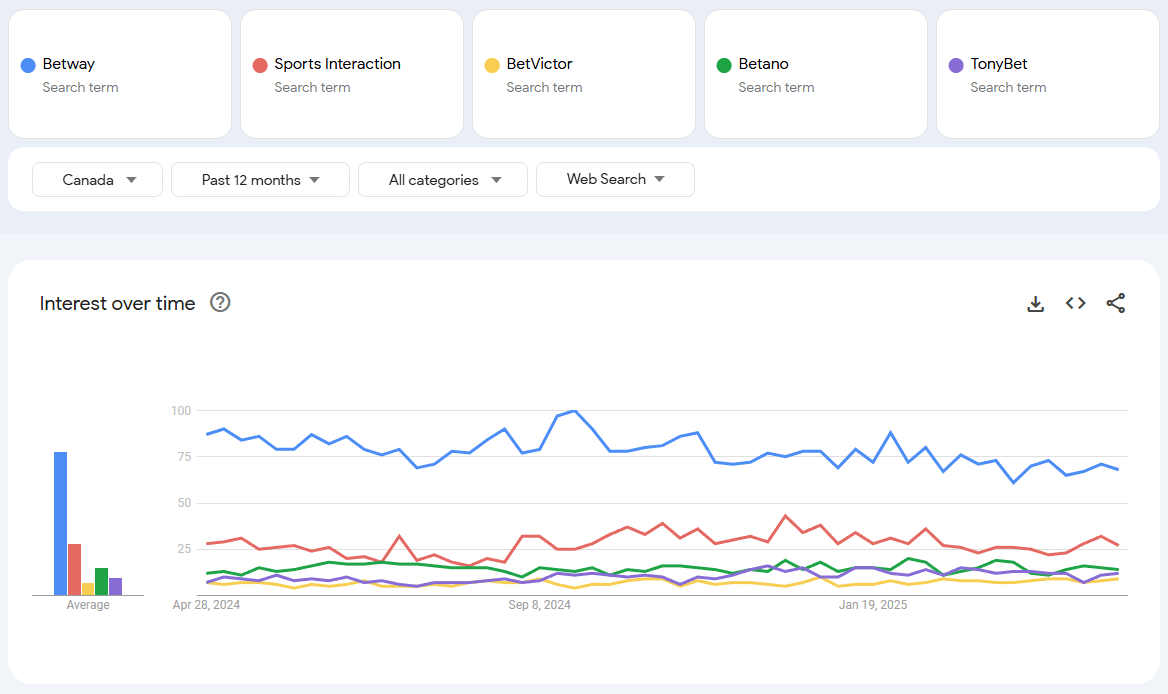Click the Average label under the bars
This screenshot has height=694, width=1168.
(x=88, y=605)
